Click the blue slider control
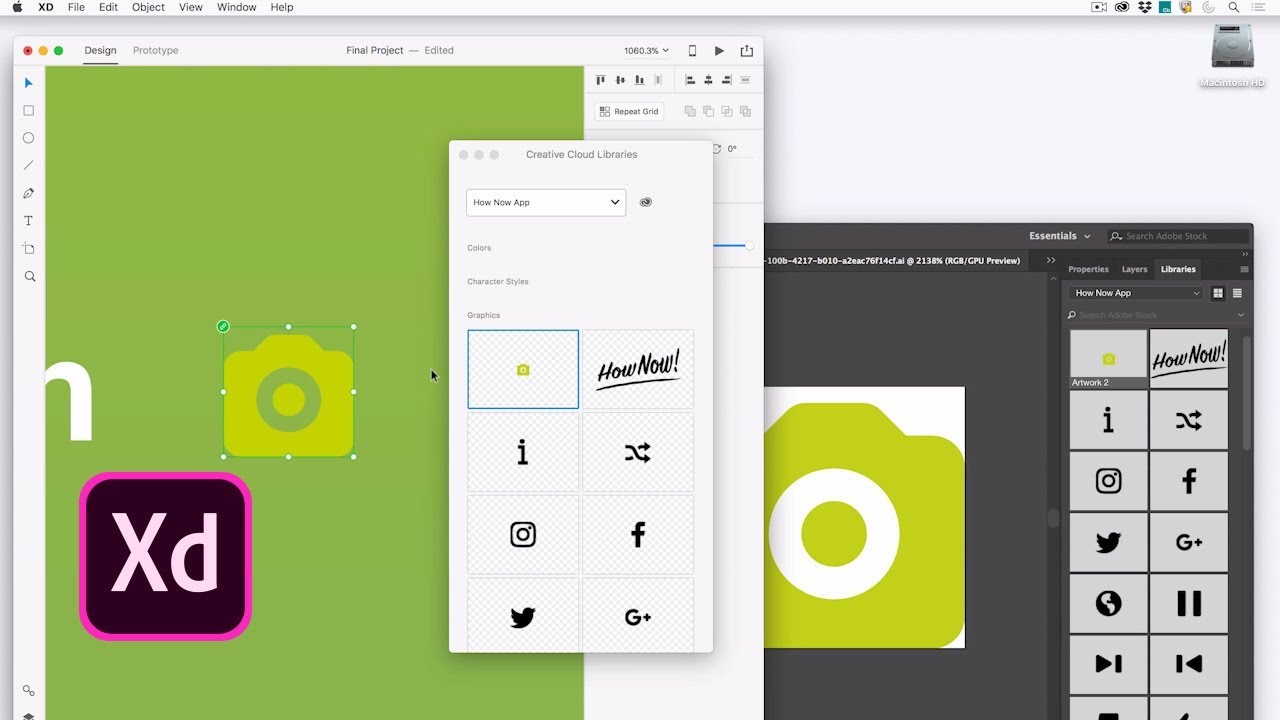Screen dimensions: 1280x720 click(x=747, y=246)
